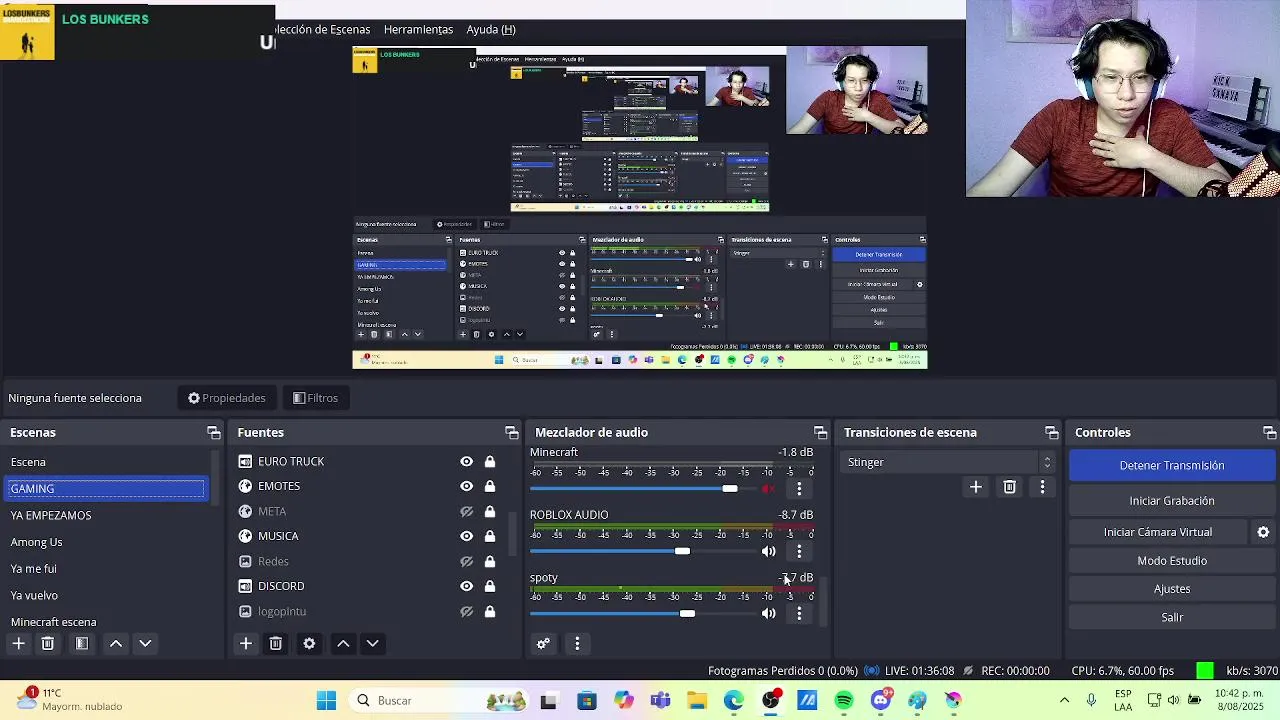Unlock the EURO TRUCK source

click(490, 462)
